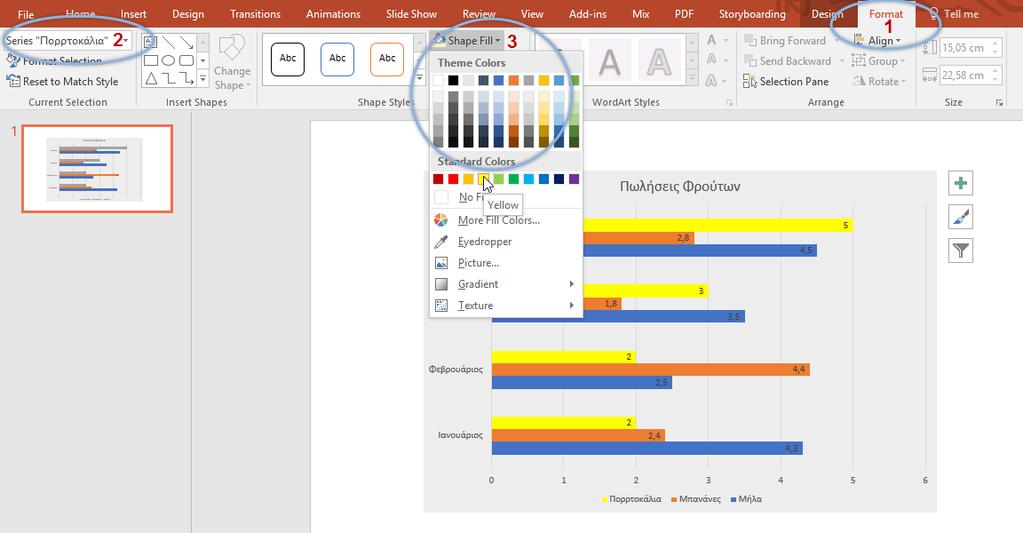The image size is (1023, 533).
Task: Pick the black theme color swatch
Action: click(x=453, y=80)
